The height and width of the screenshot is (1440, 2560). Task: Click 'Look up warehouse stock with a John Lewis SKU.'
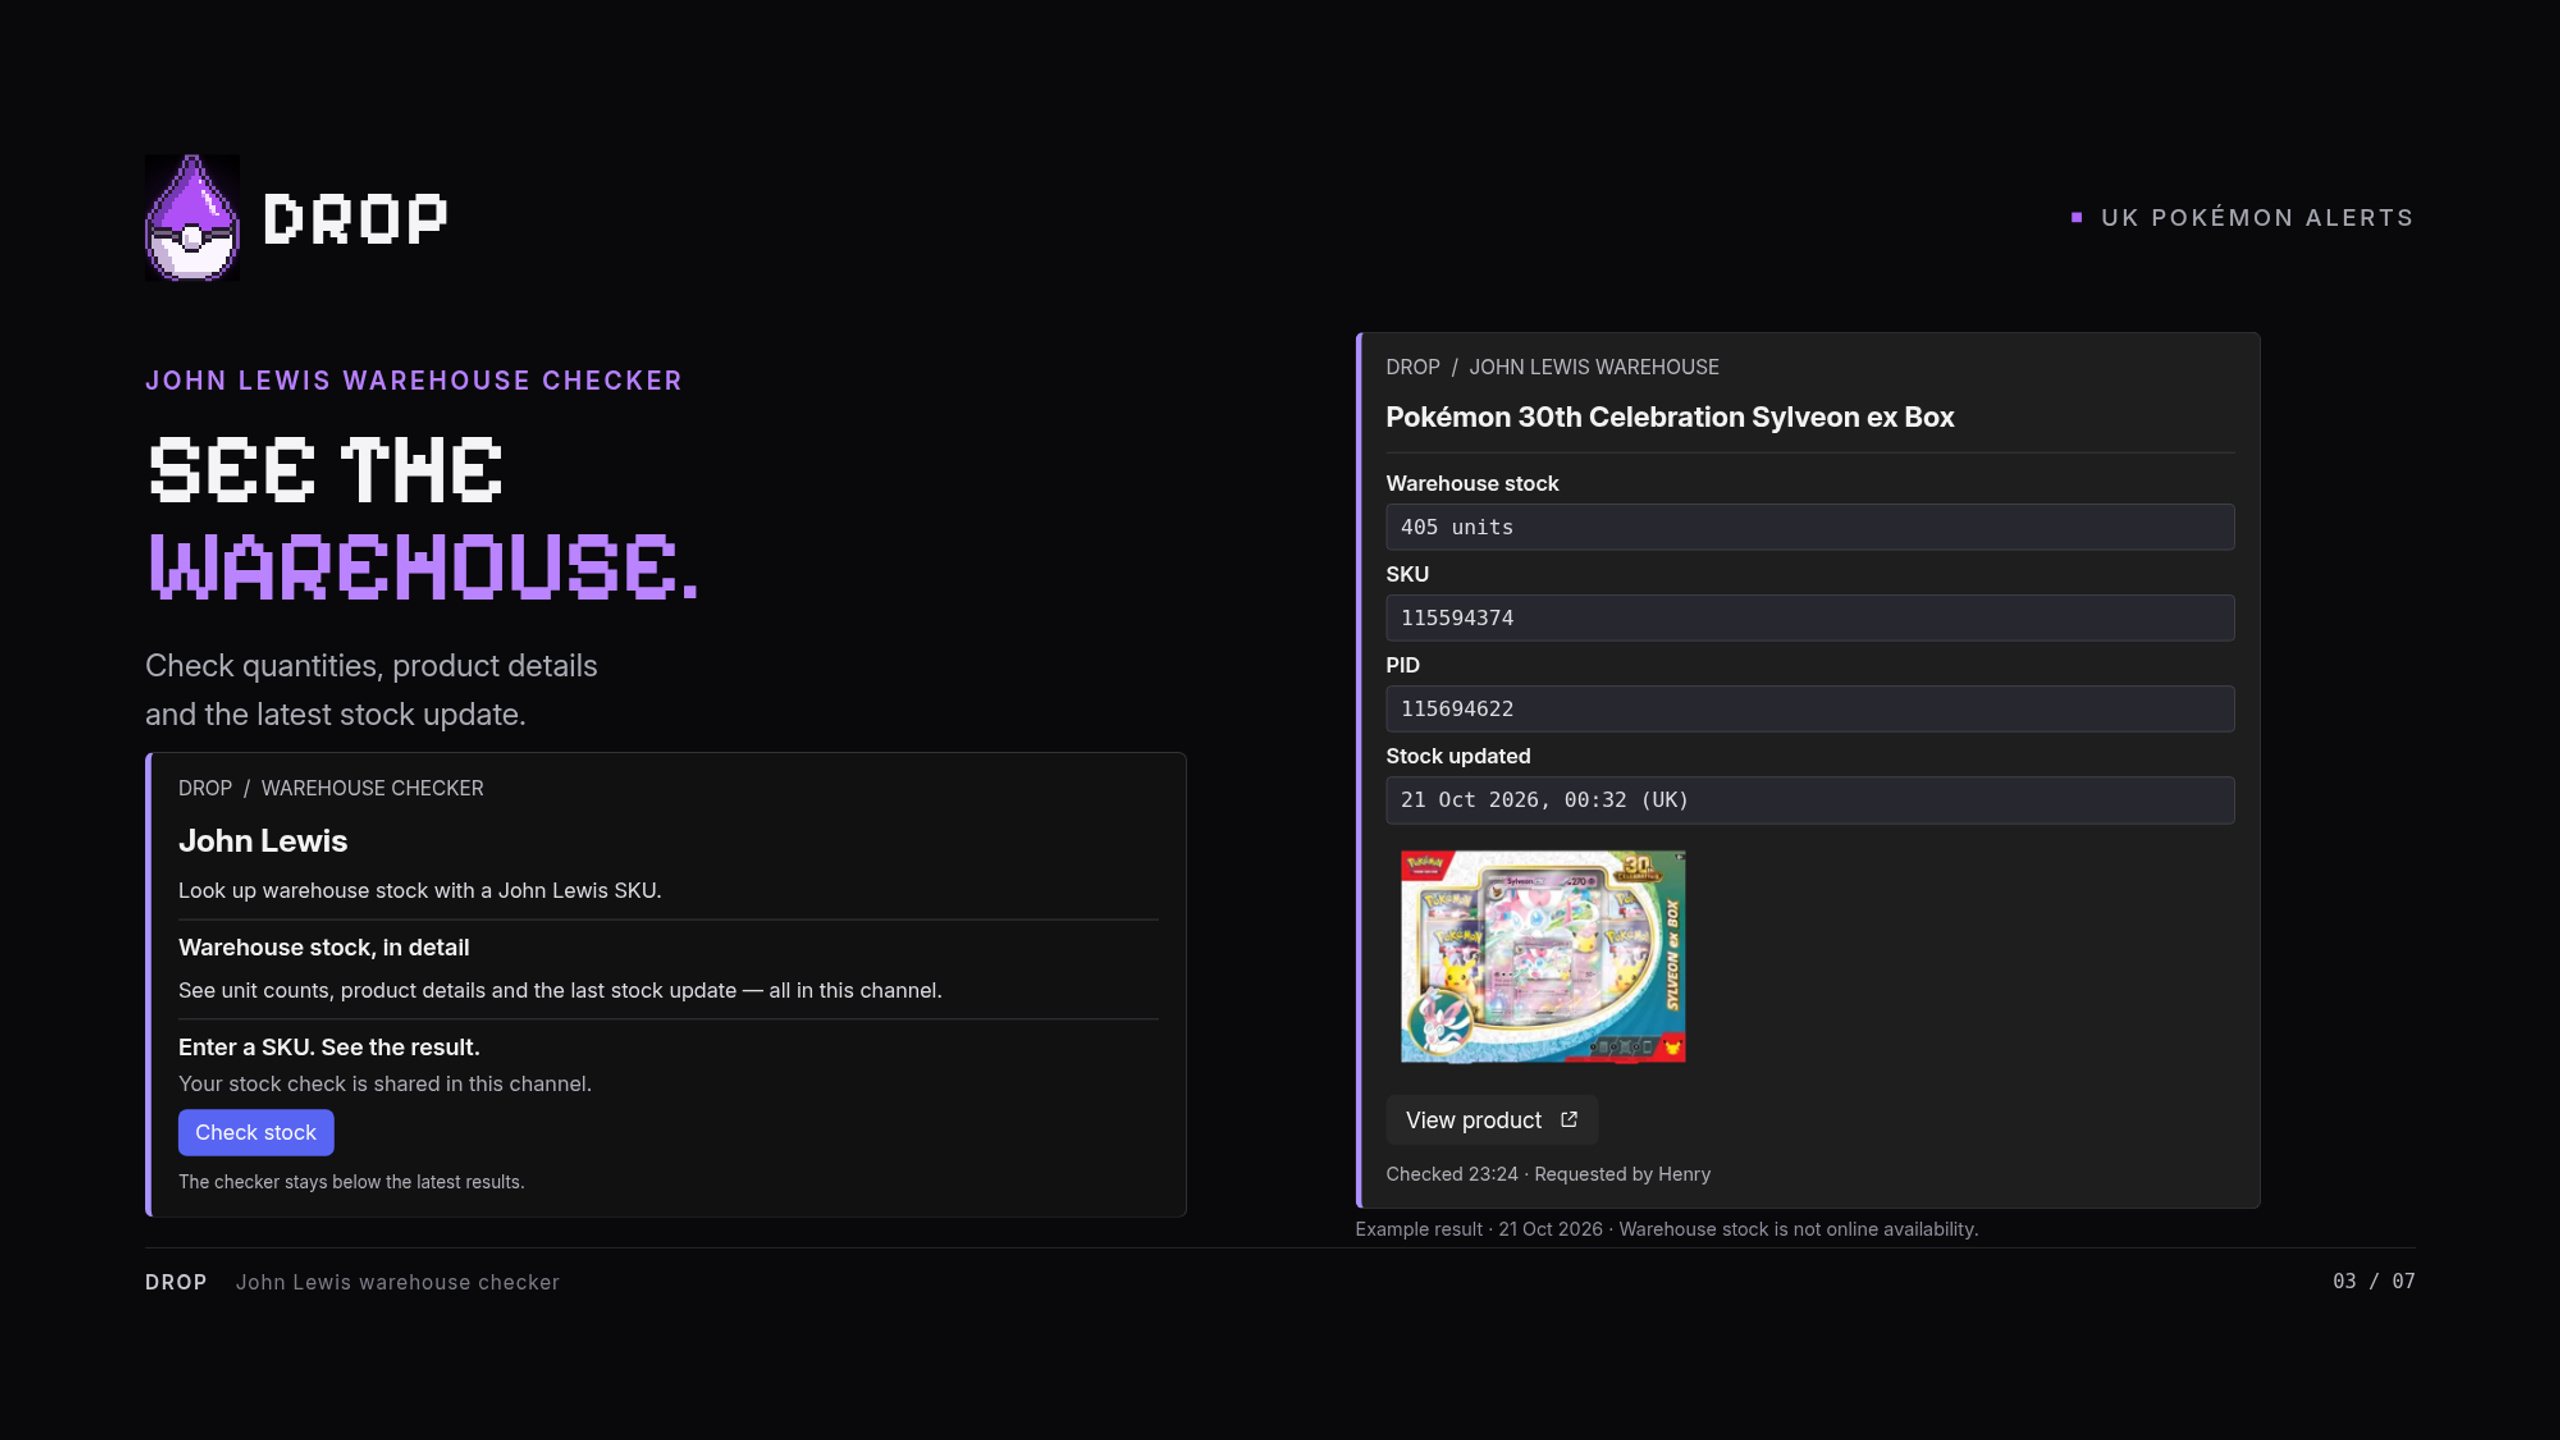point(420,890)
